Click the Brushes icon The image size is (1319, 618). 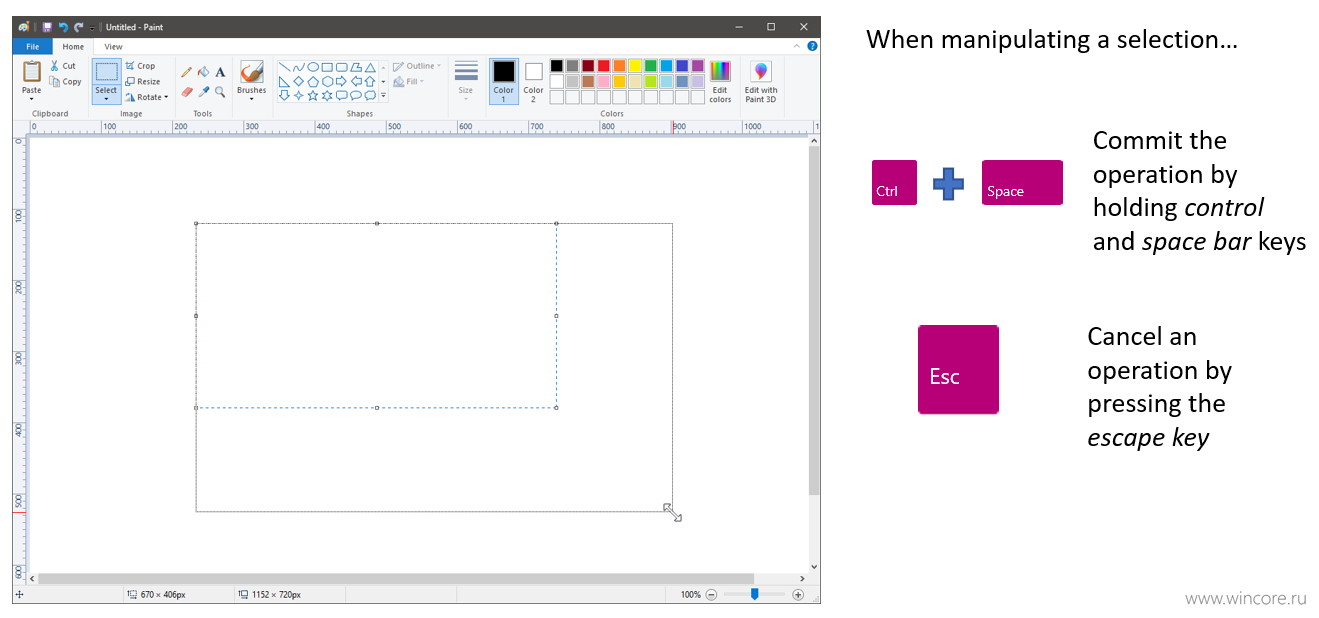tap(252, 72)
